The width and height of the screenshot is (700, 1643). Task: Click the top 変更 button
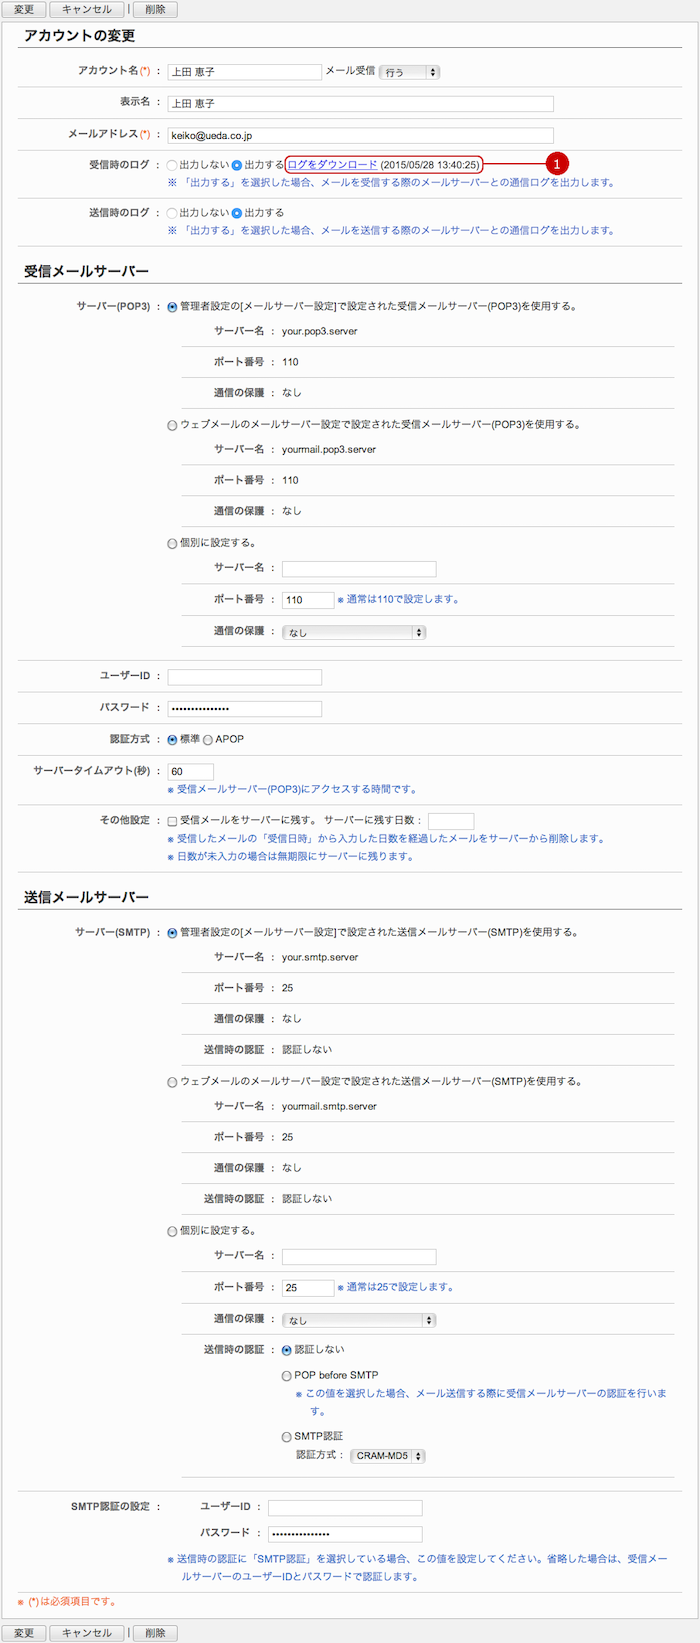(x=24, y=9)
